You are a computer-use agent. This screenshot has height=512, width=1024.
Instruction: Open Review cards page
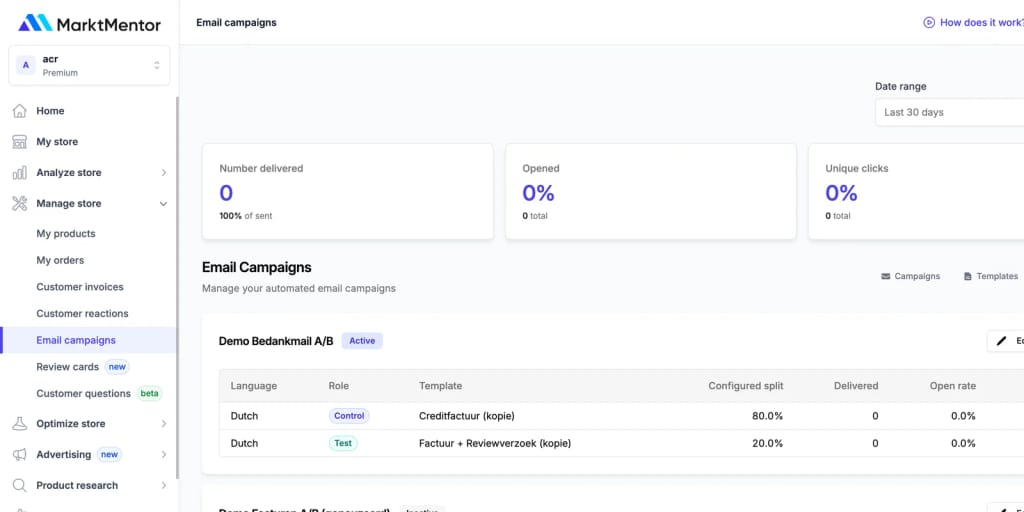68,367
